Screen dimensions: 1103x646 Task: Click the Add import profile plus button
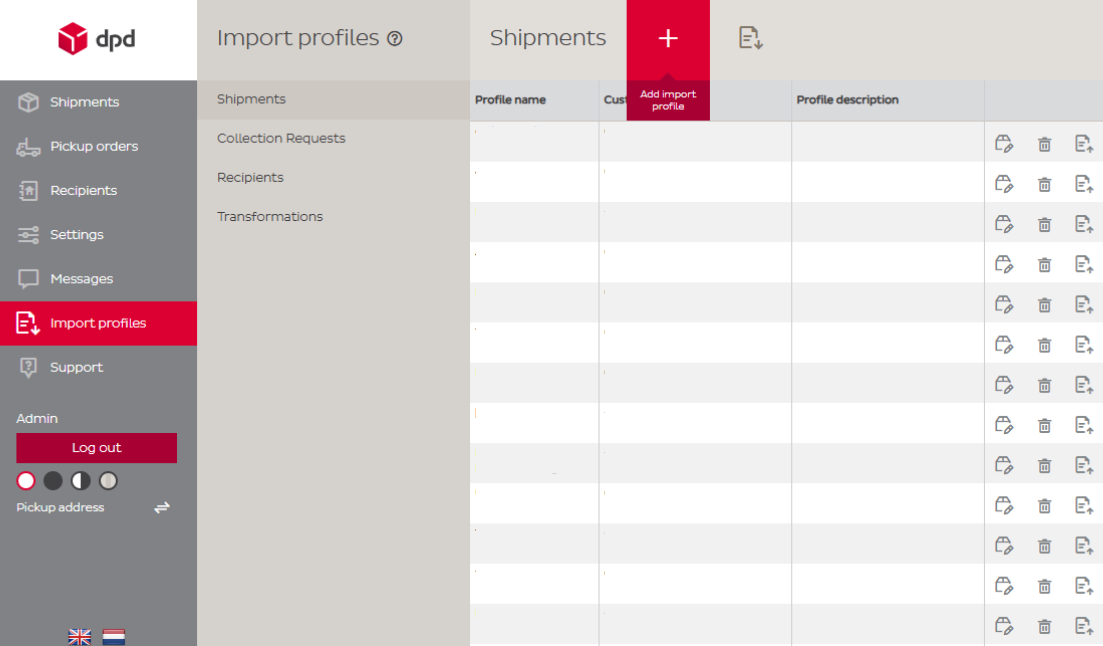[668, 38]
